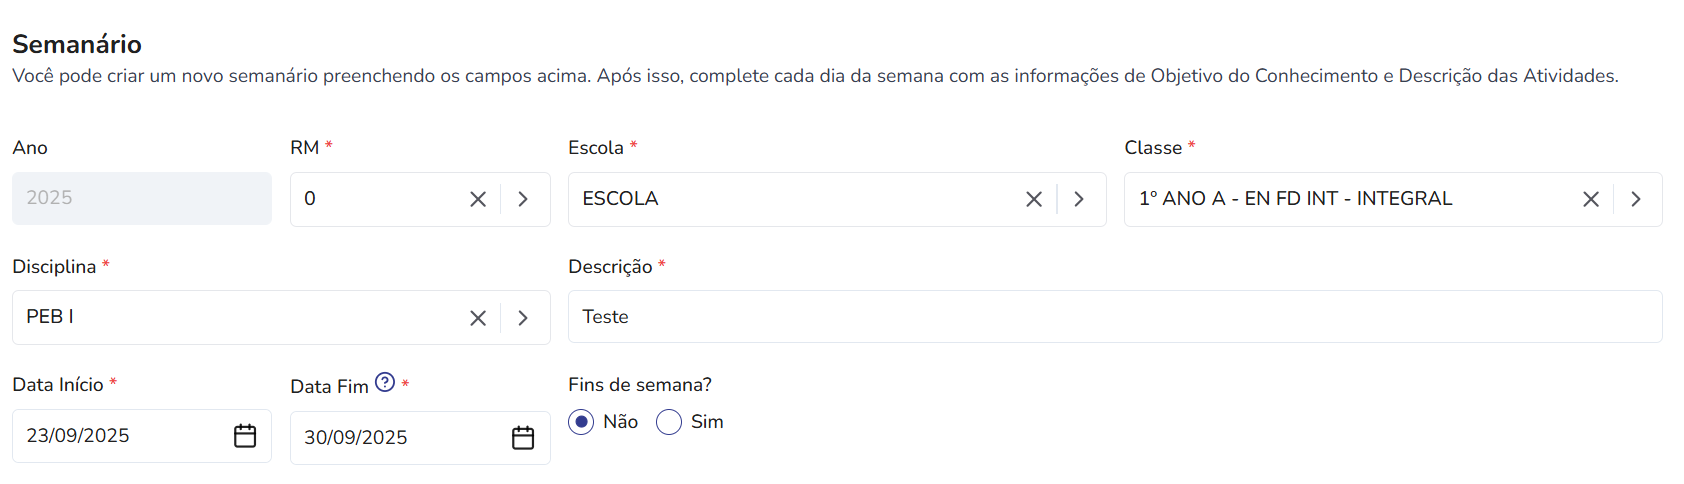1684x484 pixels.
Task: Select Sim for Fins de semana
Action: [669, 422]
